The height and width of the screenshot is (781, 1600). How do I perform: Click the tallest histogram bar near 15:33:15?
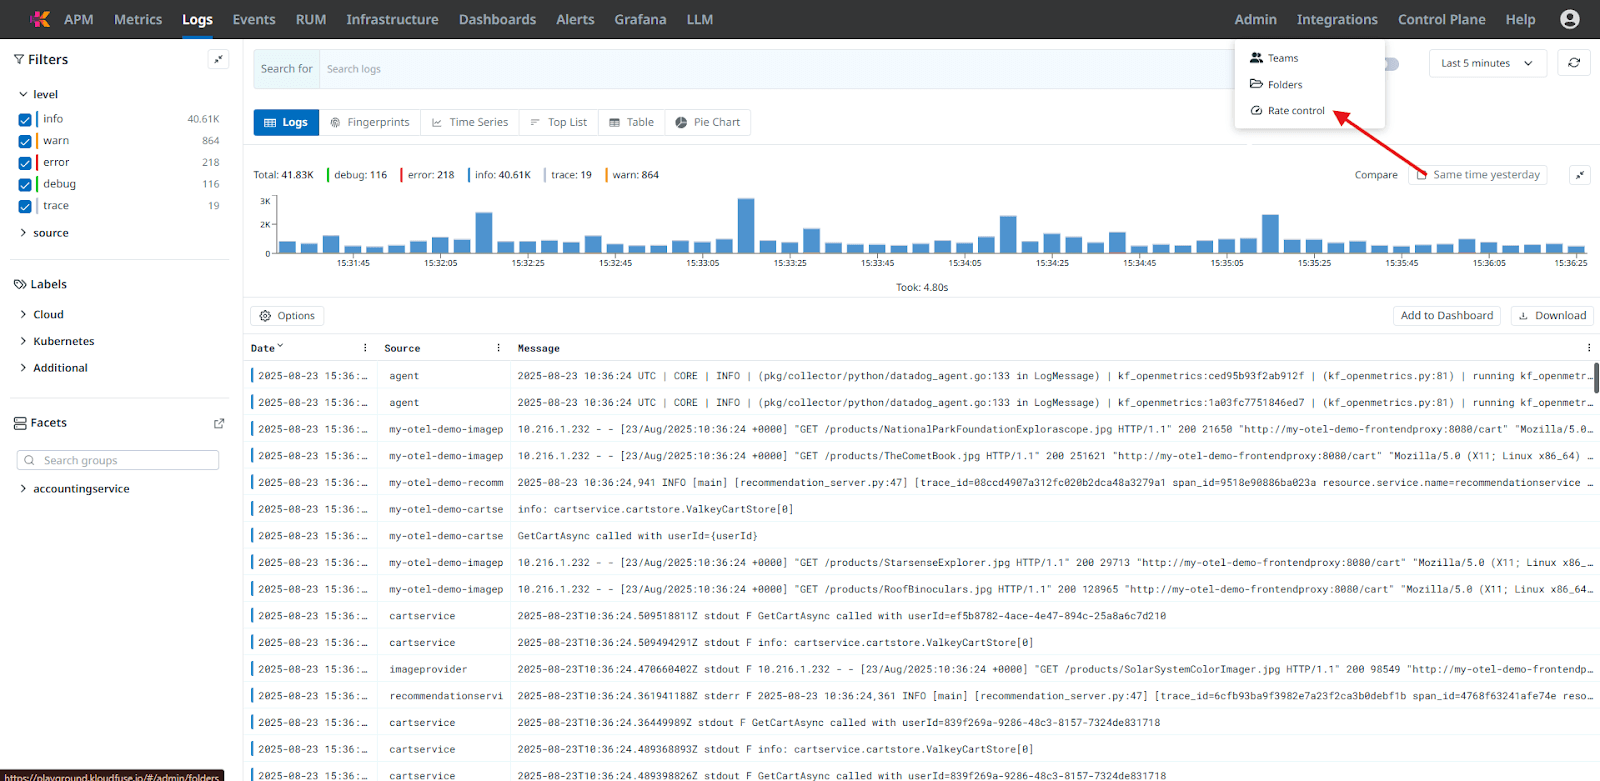click(746, 225)
